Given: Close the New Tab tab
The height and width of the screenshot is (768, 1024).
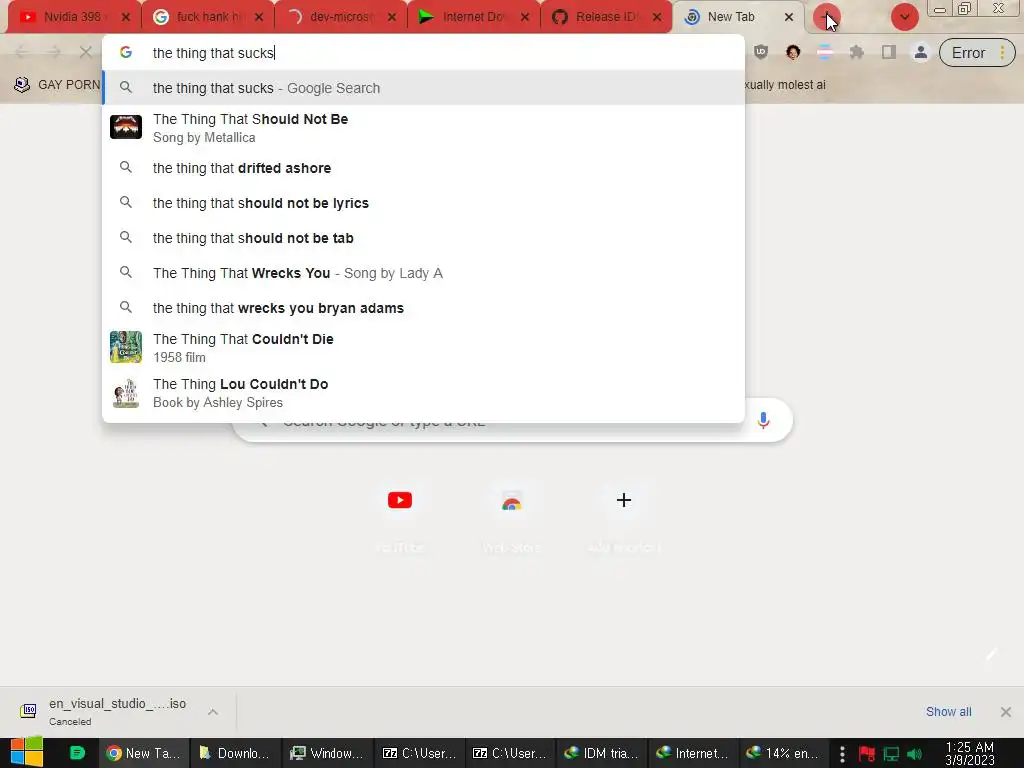Looking at the screenshot, I should click(x=789, y=17).
